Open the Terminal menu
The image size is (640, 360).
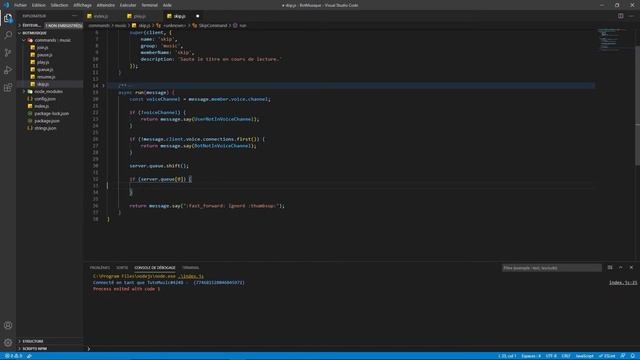tap(149, 5)
